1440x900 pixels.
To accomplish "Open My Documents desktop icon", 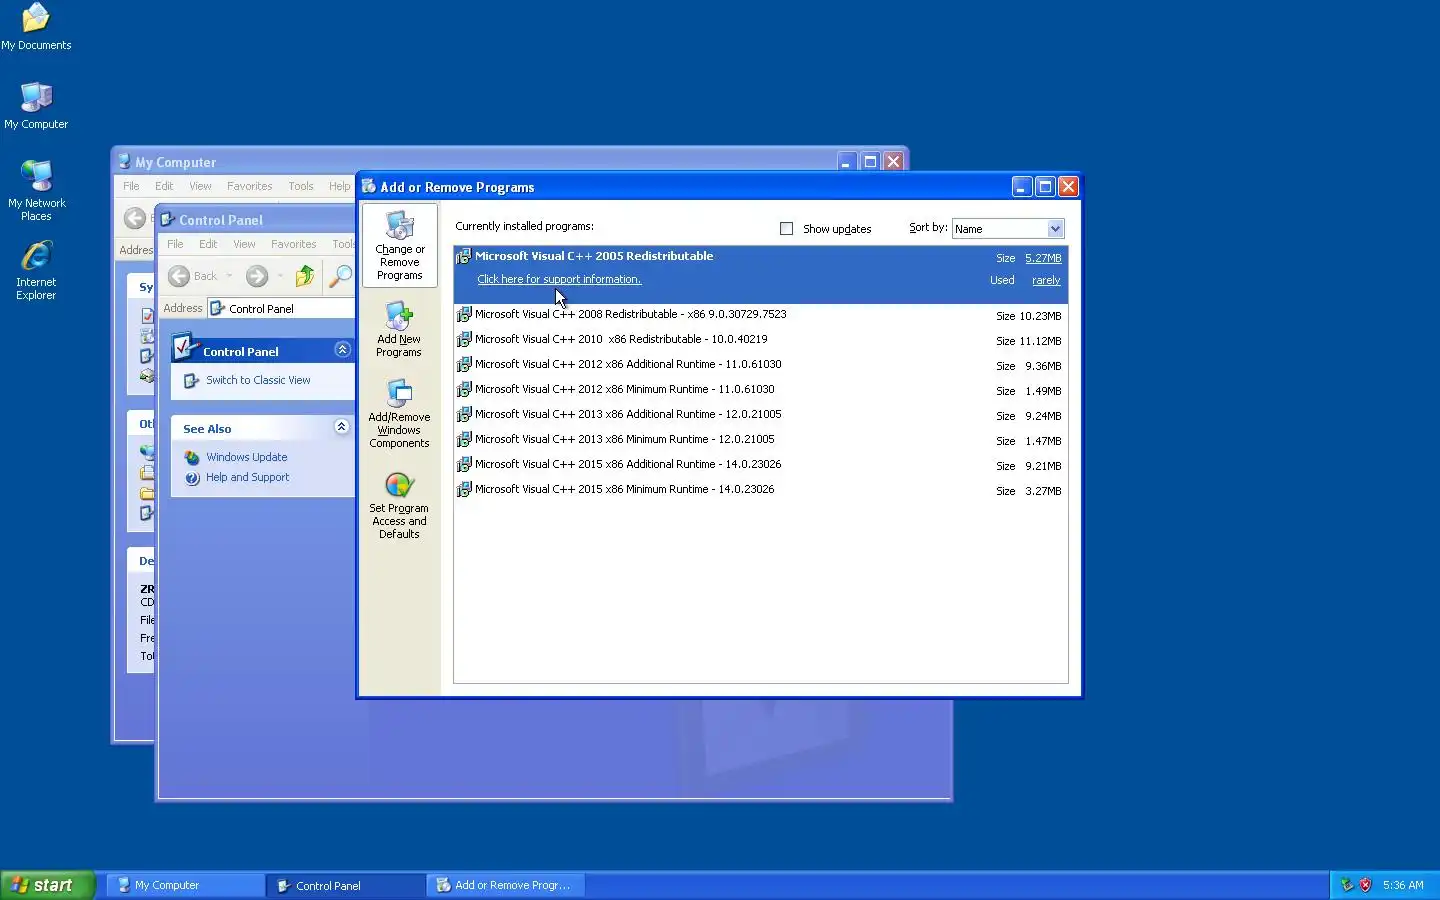I will click(36, 18).
